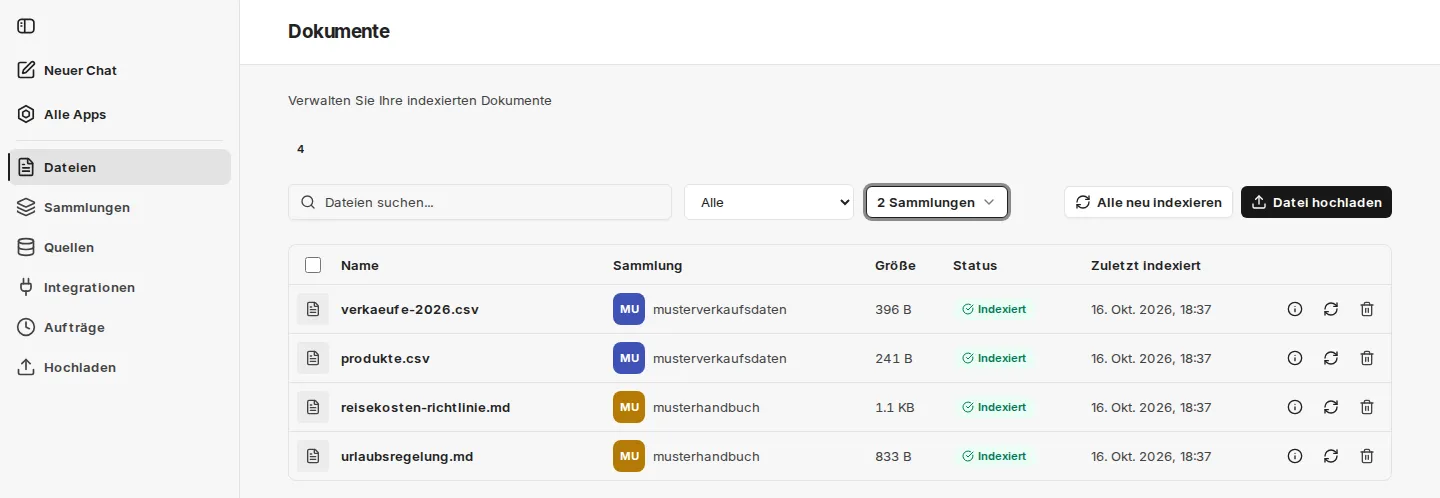Click Datei hochladen button

click(x=1316, y=202)
